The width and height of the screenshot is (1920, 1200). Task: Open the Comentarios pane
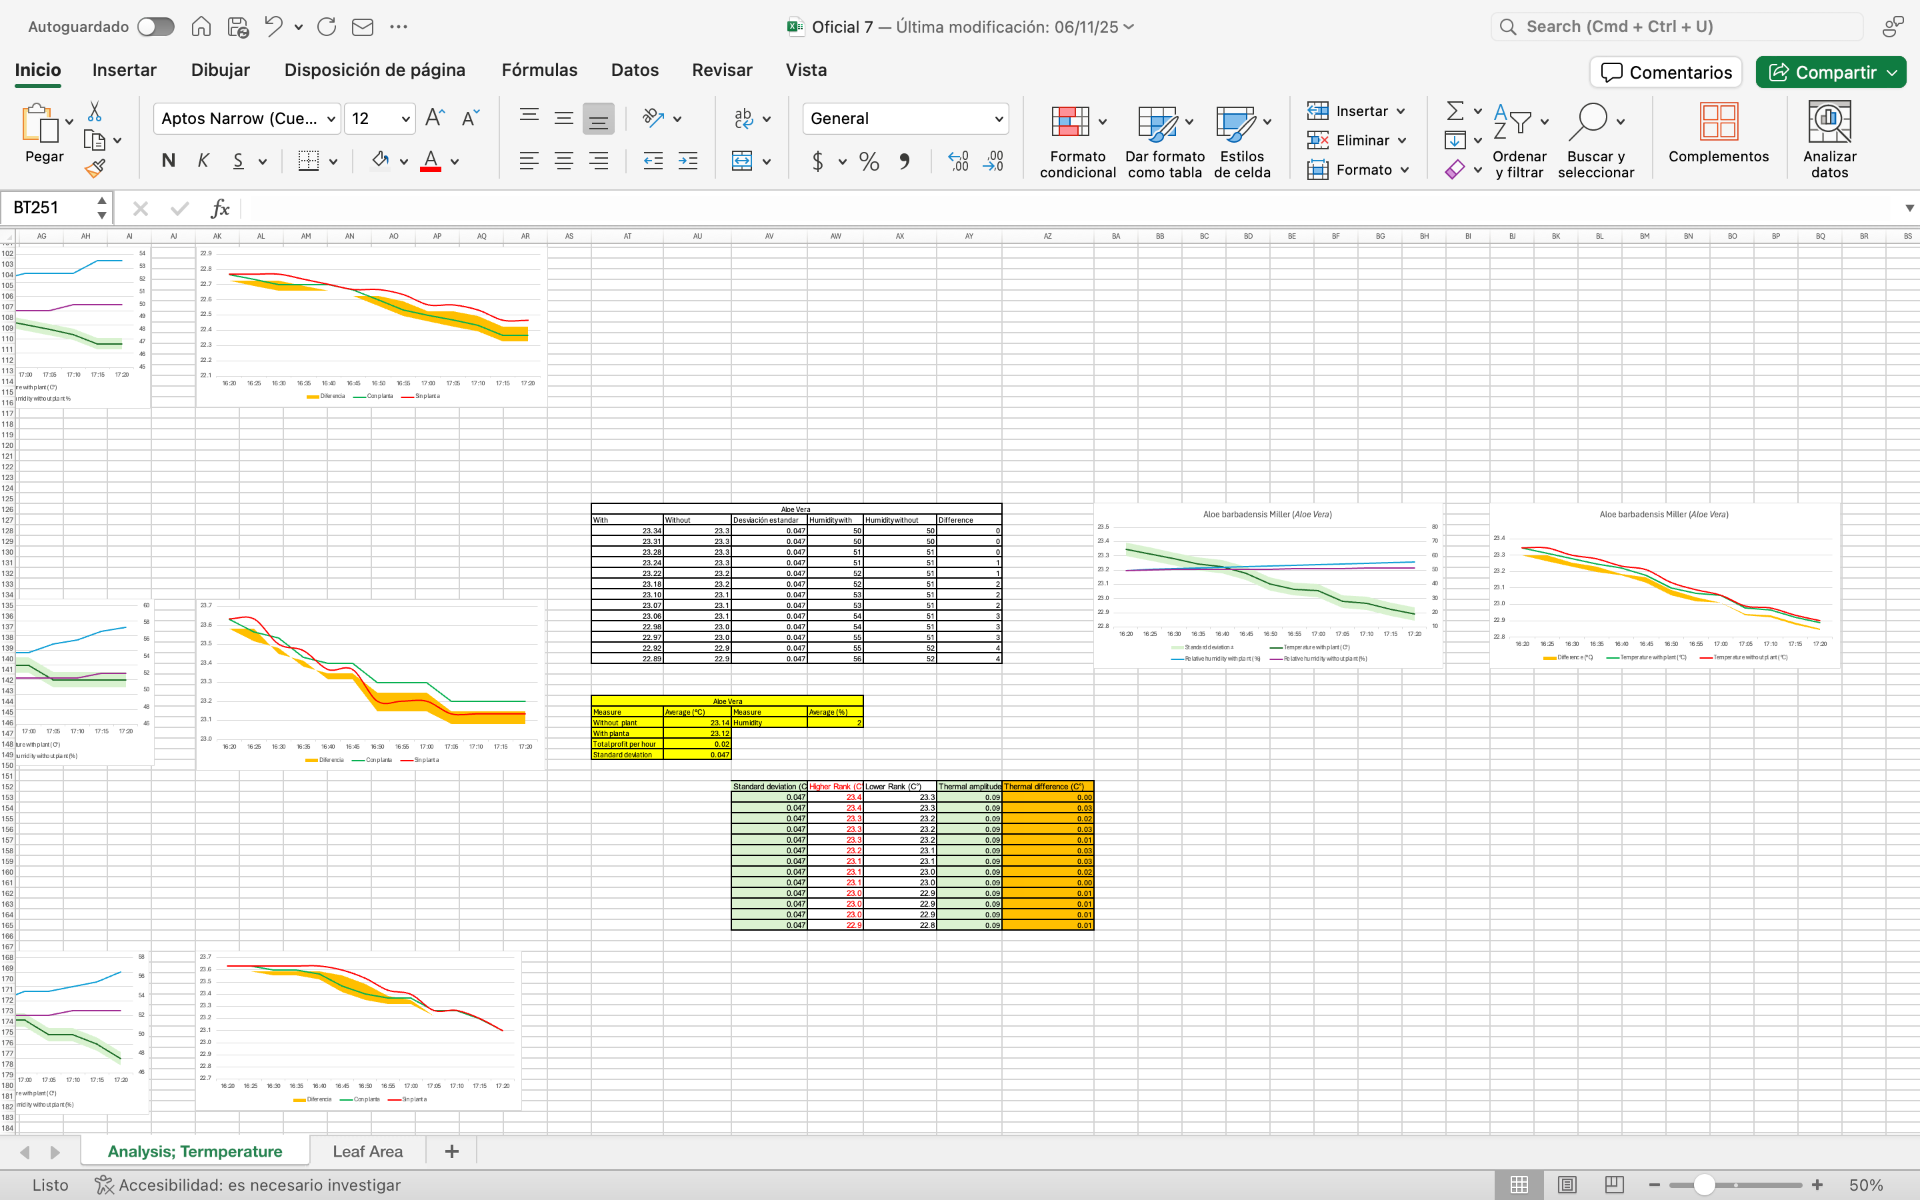1666,72
